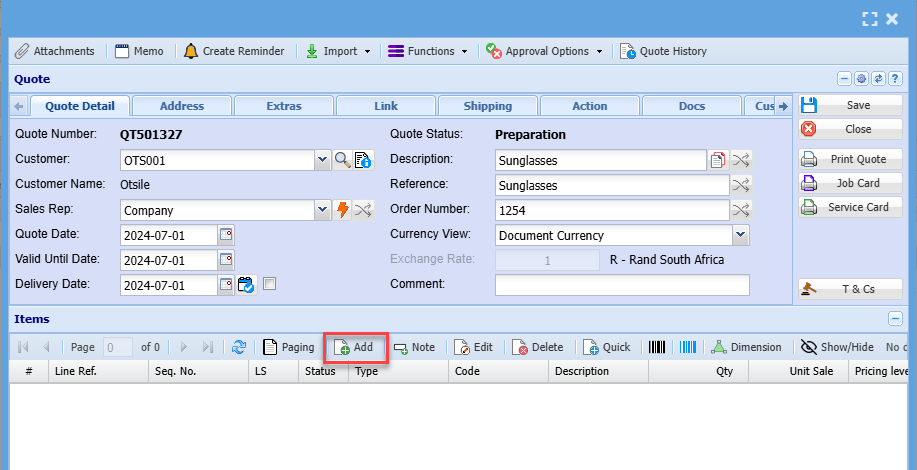Image resolution: width=917 pixels, height=470 pixels.
Task: Expand the Sales Rep dropdown arrow
Action: (322, 210)
